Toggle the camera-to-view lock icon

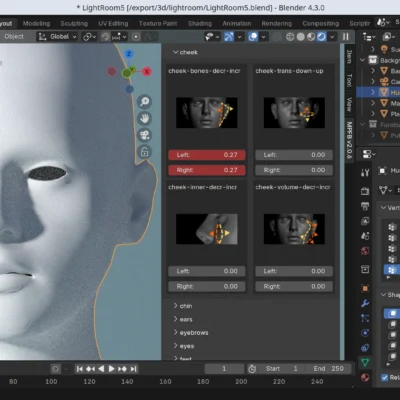[x=144, y=152]
